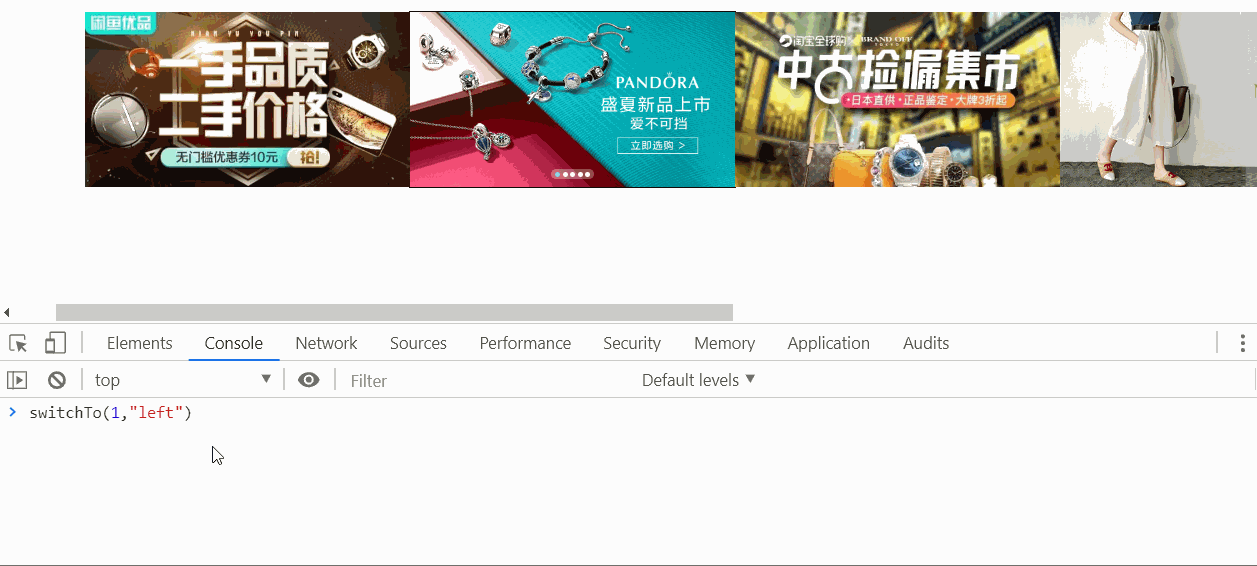Open the first banner with watches and phone

tap(247, 99)
